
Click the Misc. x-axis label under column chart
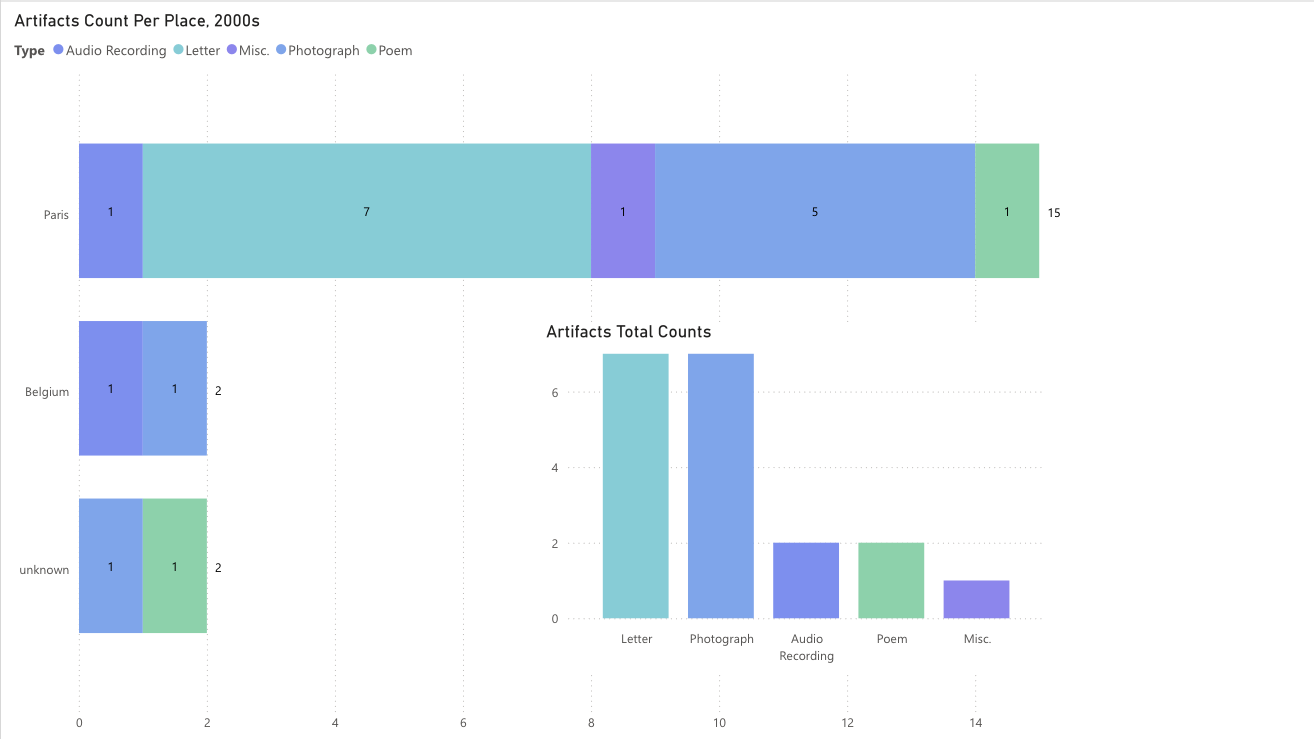tap(977, 639)
